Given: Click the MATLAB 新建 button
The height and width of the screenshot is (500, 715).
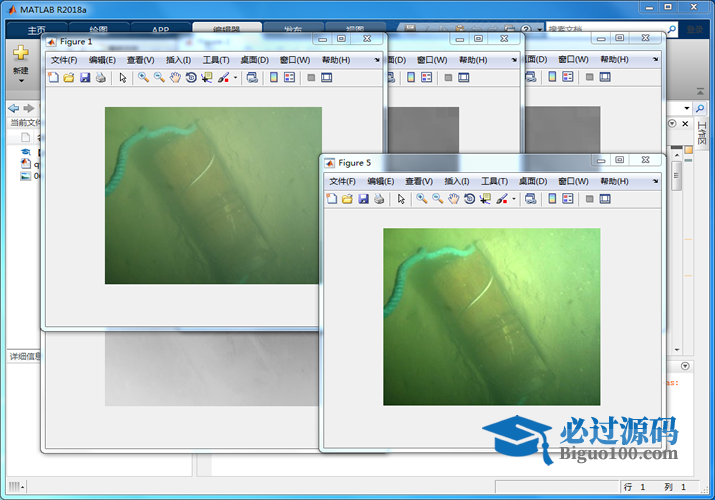Looking at the screenshot, I should 20,60.
